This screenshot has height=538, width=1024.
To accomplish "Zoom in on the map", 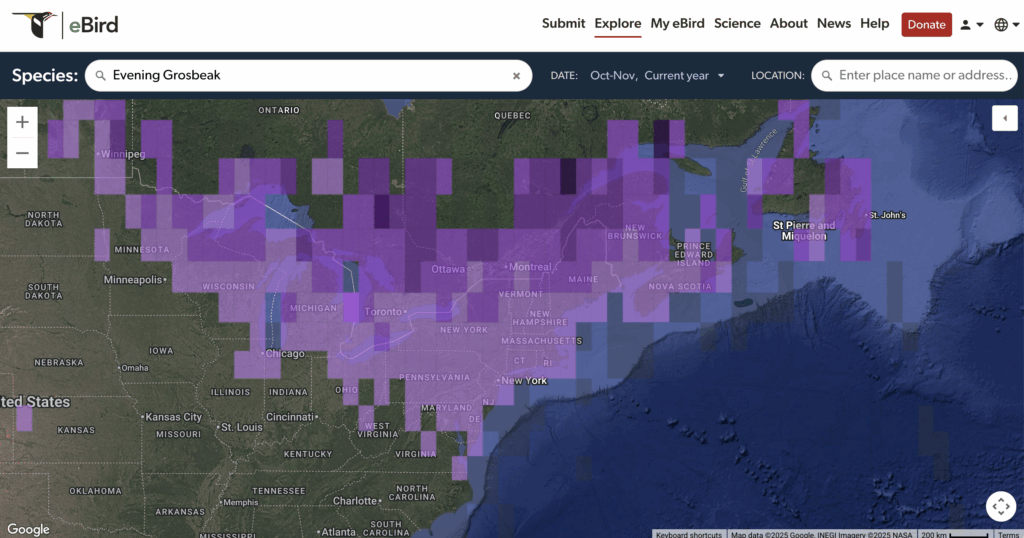I will click(x=22, y=122).
